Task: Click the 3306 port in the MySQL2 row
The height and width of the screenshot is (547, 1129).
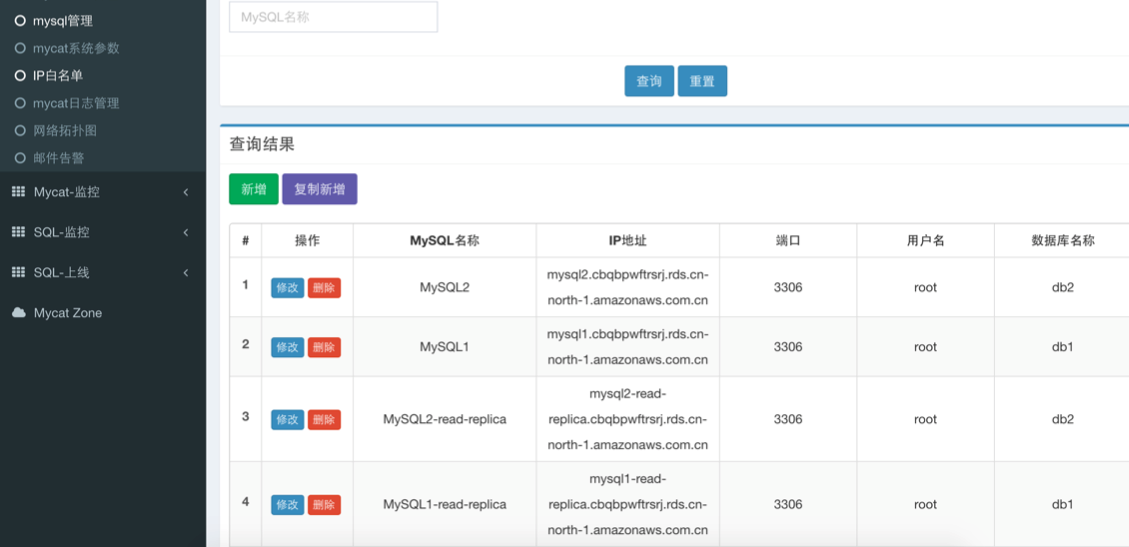Action: 788,288
